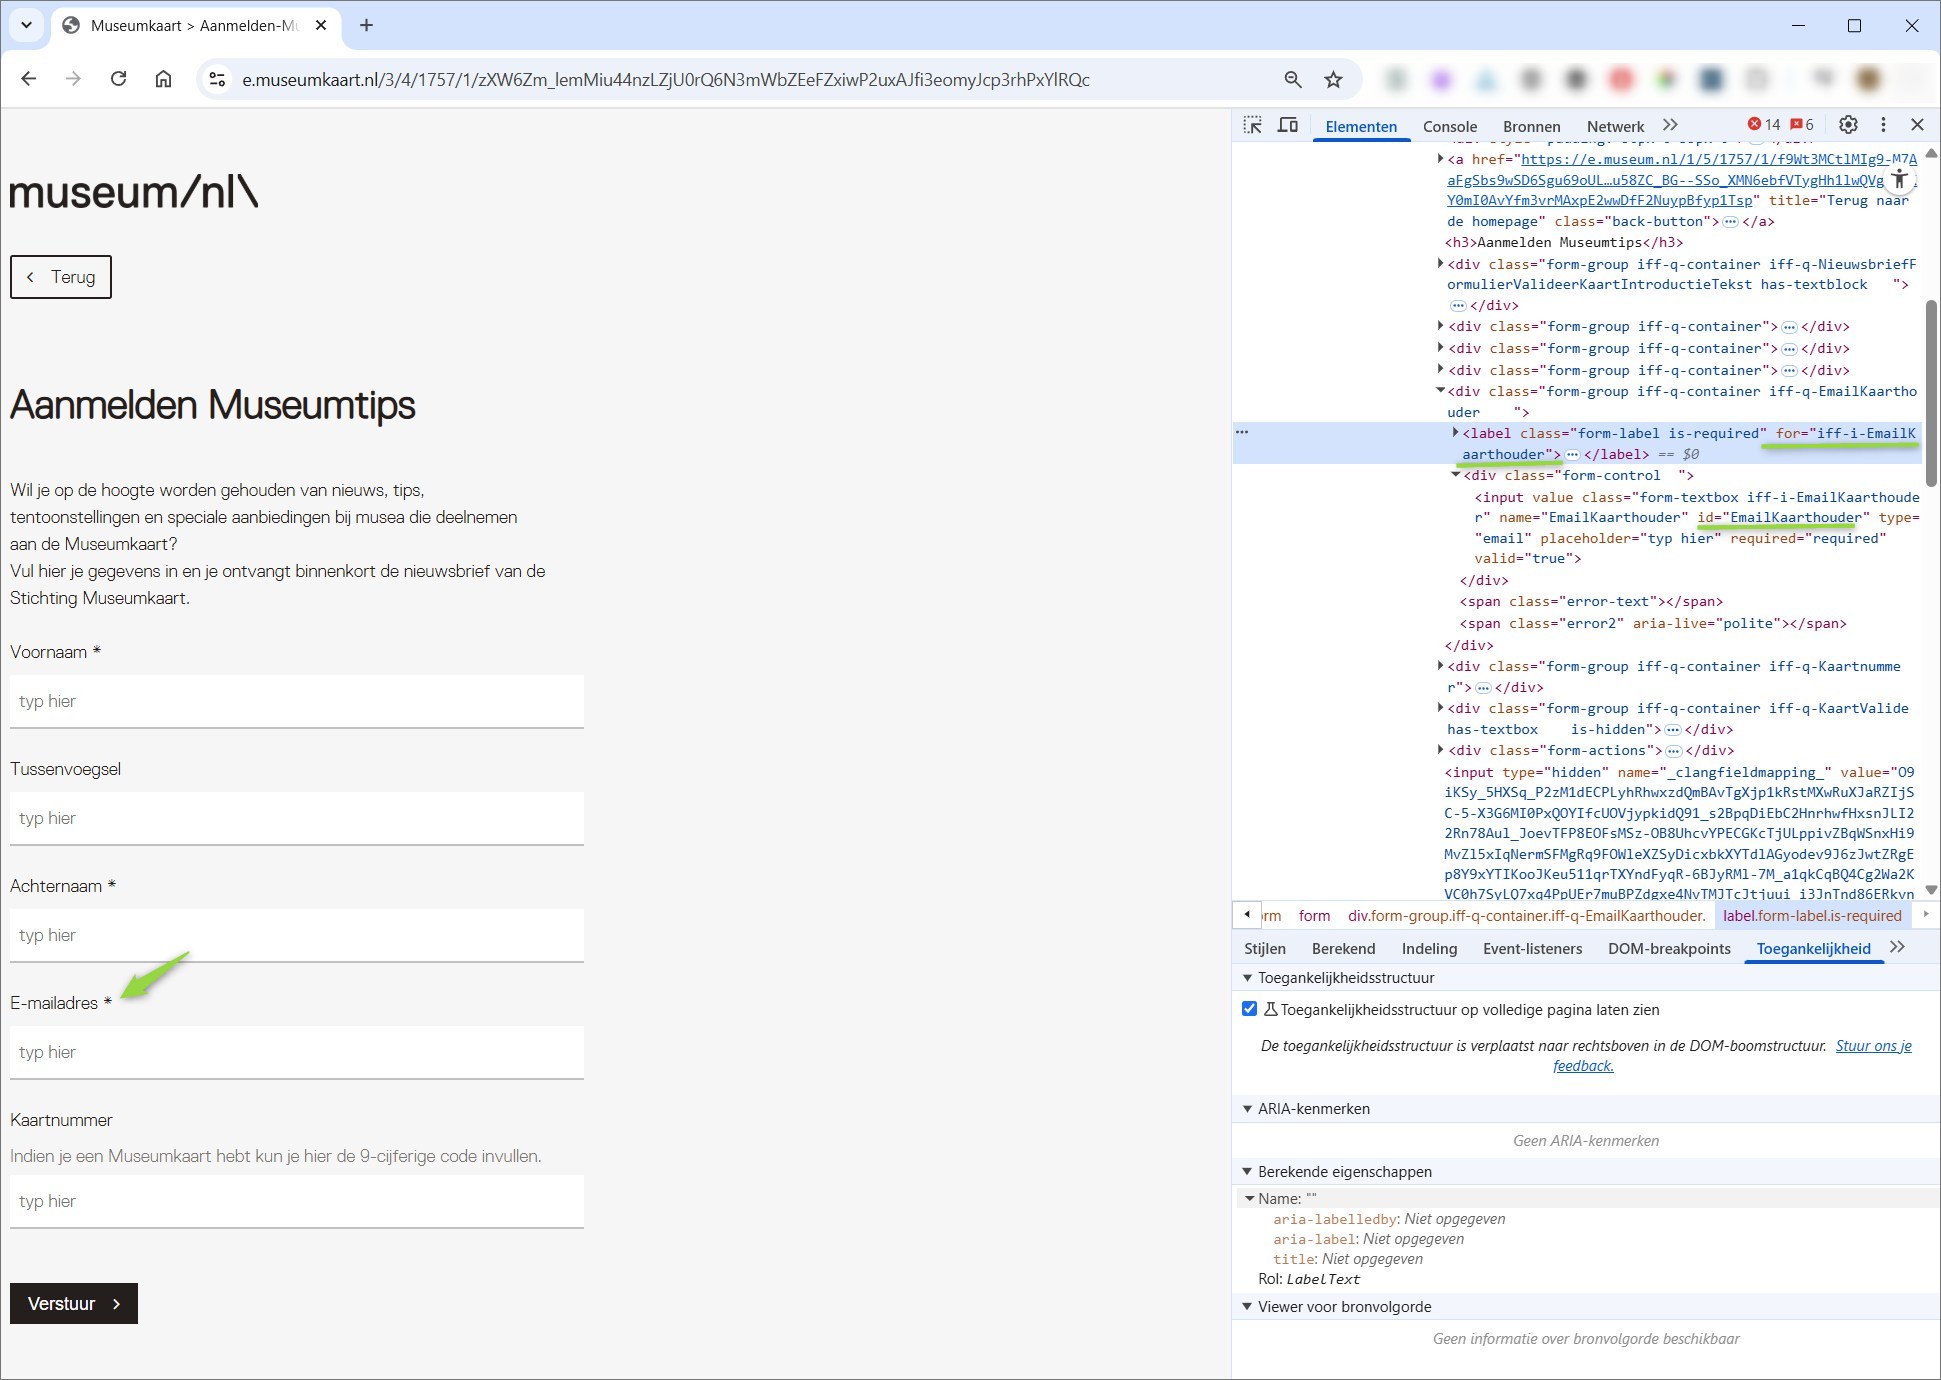Toggle device toolbar emulation
Screen dimensions: 1941x1380
tap(1288, 125)
